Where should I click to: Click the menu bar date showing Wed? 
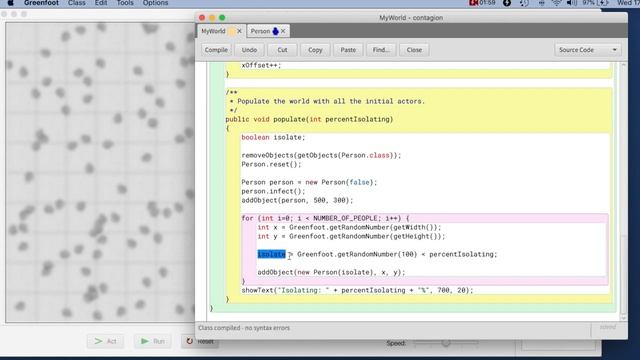click(x=628, y=3)
